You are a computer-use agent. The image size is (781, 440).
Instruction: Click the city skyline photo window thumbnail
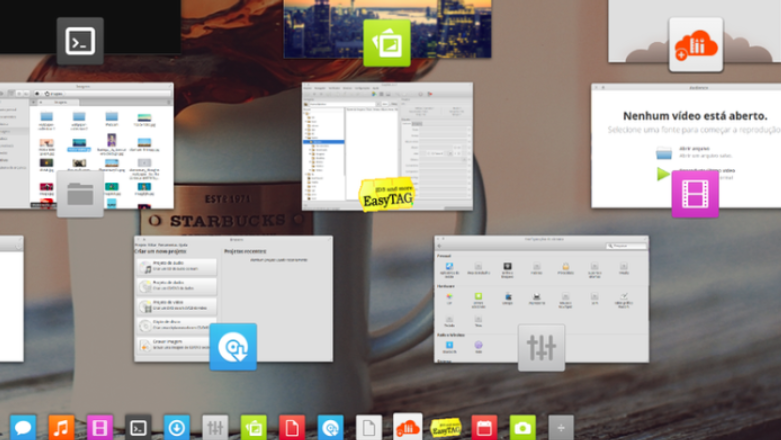tap(388, 29)
